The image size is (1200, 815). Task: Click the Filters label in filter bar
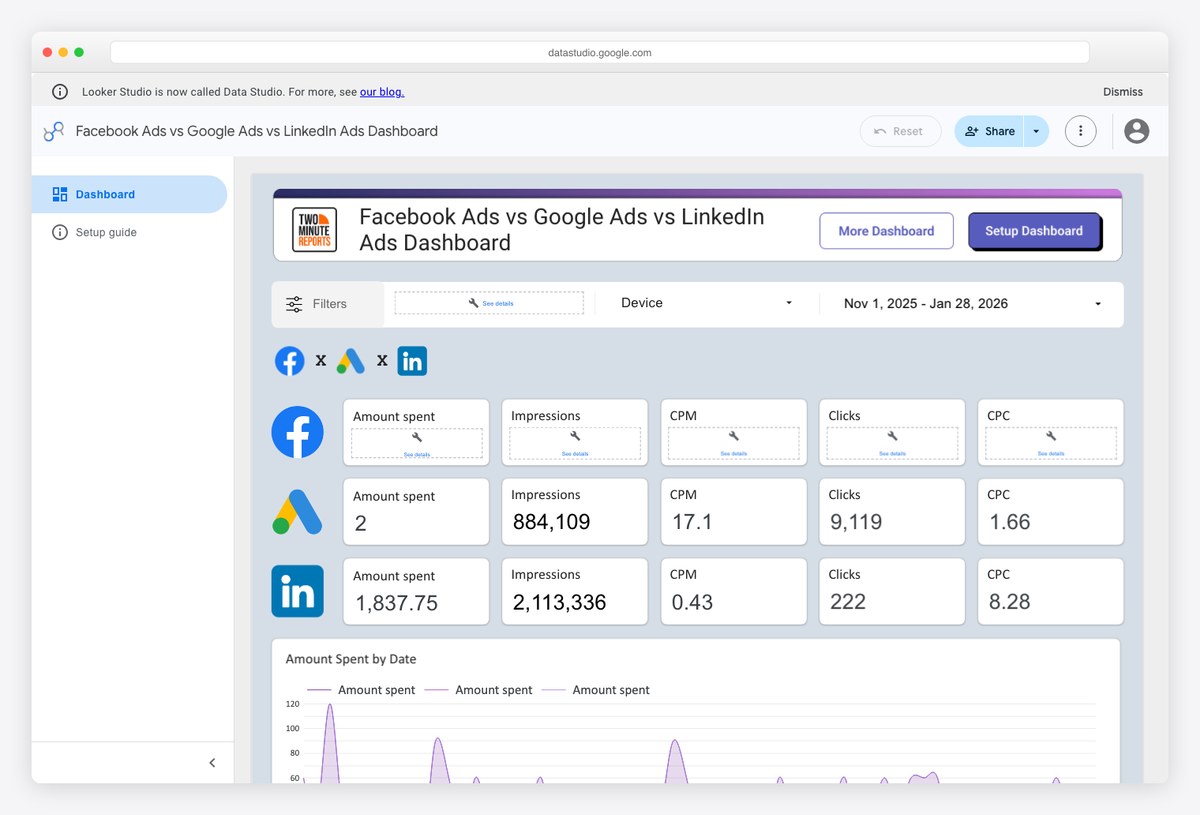(330, 304)
